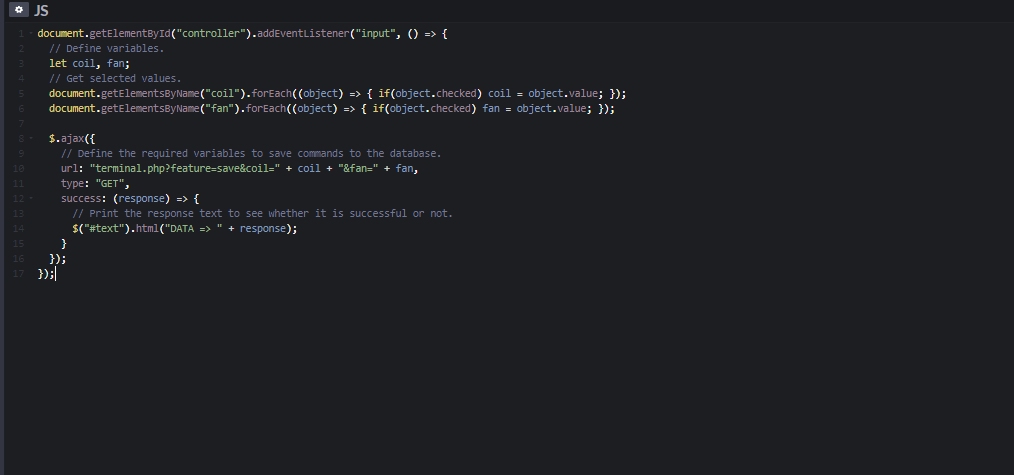This screenshot has height=475, width=1014.
Task: Place cursor on "controller" string in line 1
Action: point(208,34)
